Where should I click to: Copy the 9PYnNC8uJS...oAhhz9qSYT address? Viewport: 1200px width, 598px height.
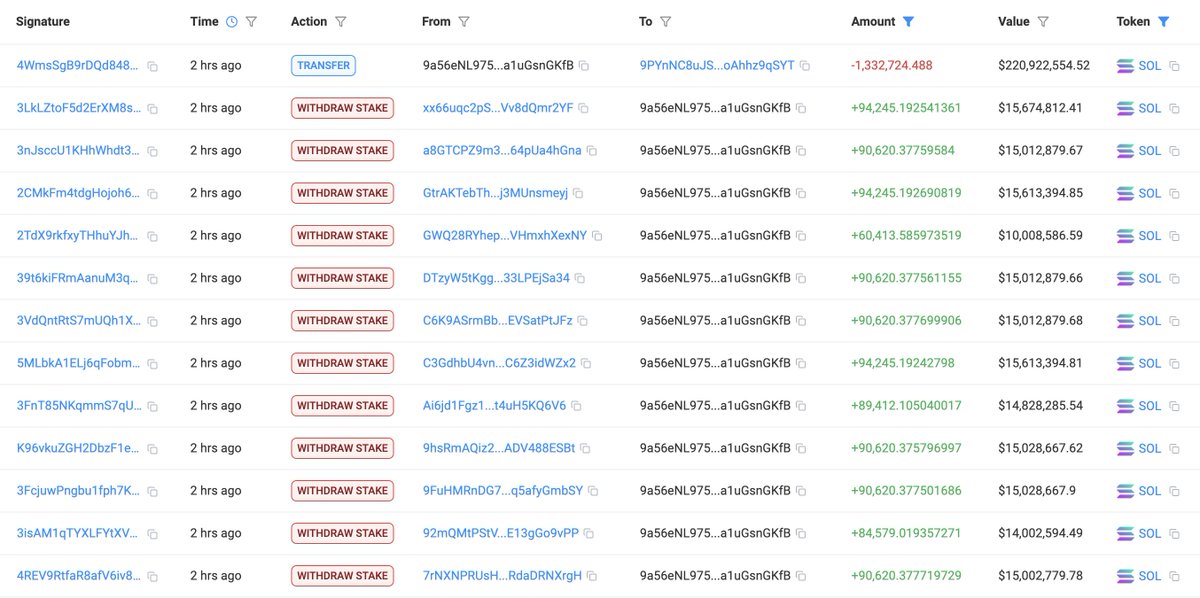pos(805,66)
